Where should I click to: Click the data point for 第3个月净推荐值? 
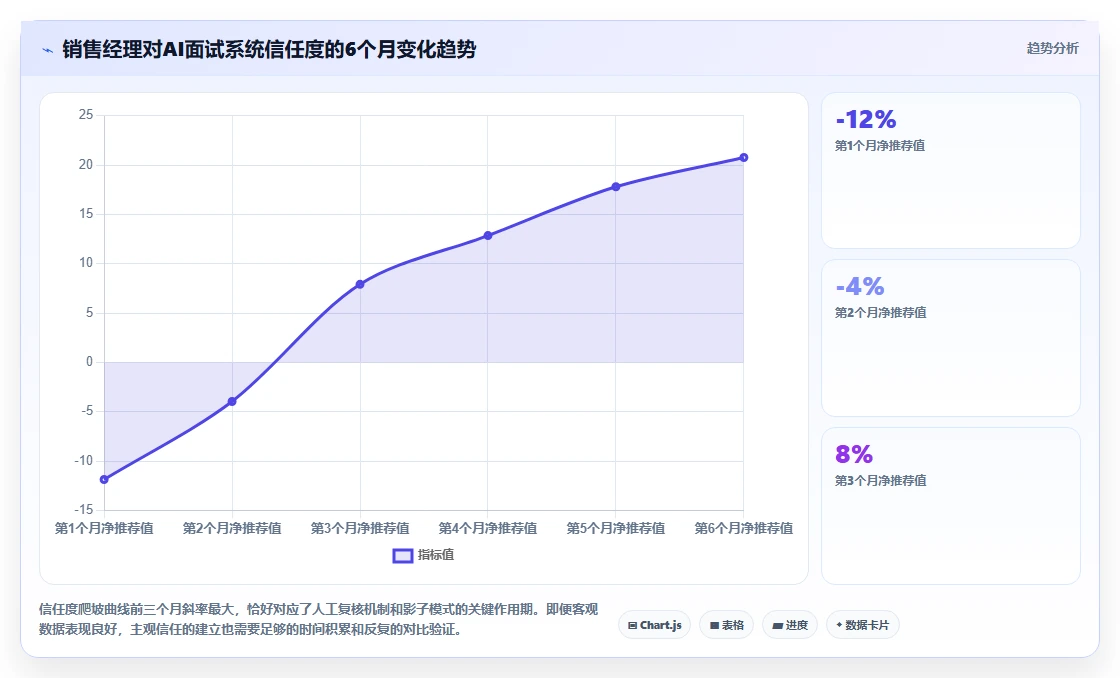pyautogui.click(x=360, y=284)
